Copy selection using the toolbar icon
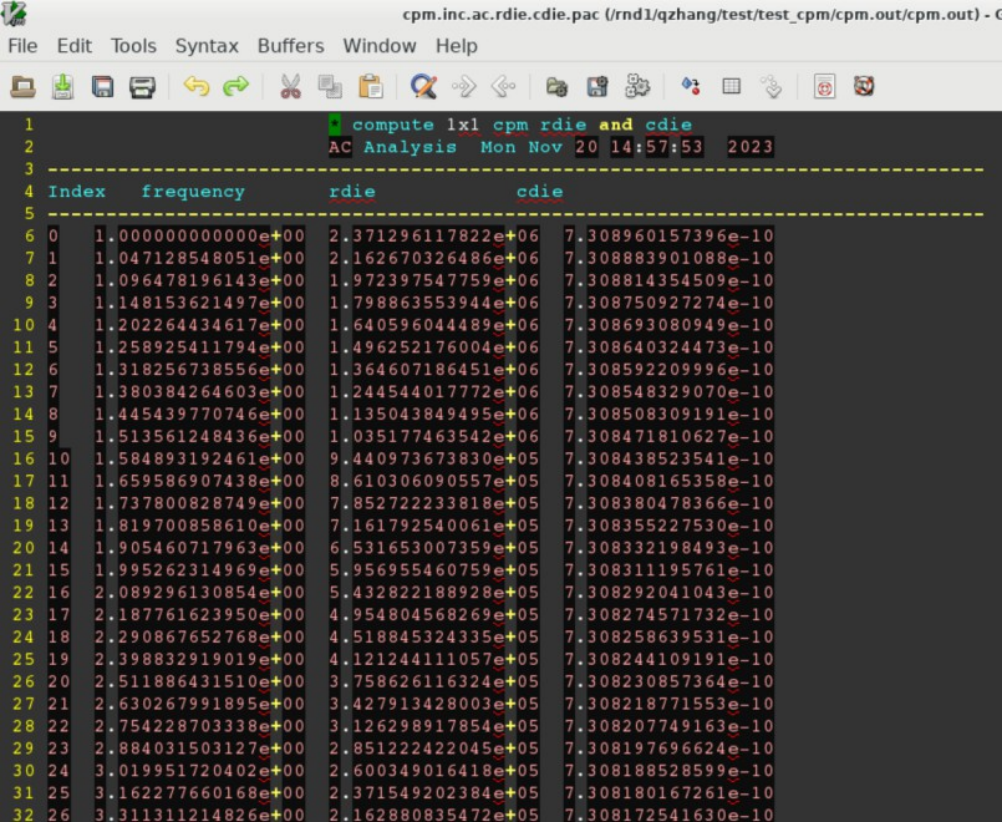The height and width of the screenshot is (822, 1003). [x=330, y=86]
